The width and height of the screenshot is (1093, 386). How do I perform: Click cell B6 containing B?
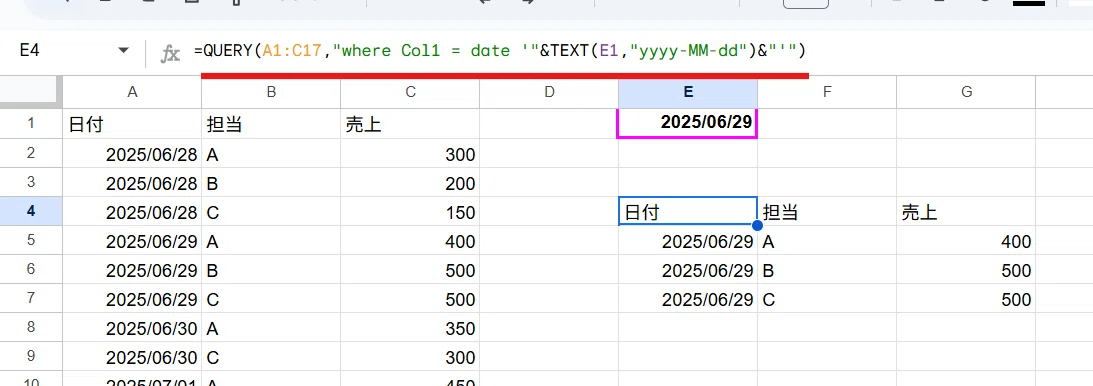(271, 270)
